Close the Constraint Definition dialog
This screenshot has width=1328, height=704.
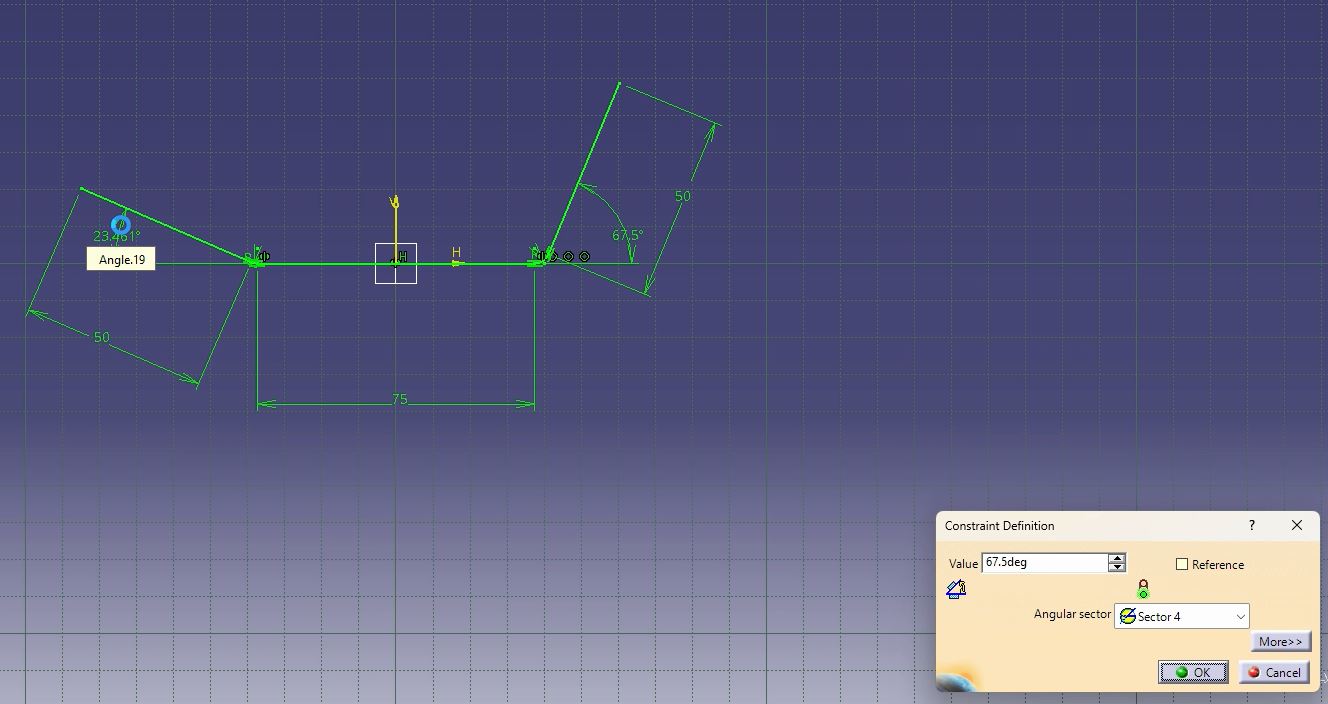1297,525
